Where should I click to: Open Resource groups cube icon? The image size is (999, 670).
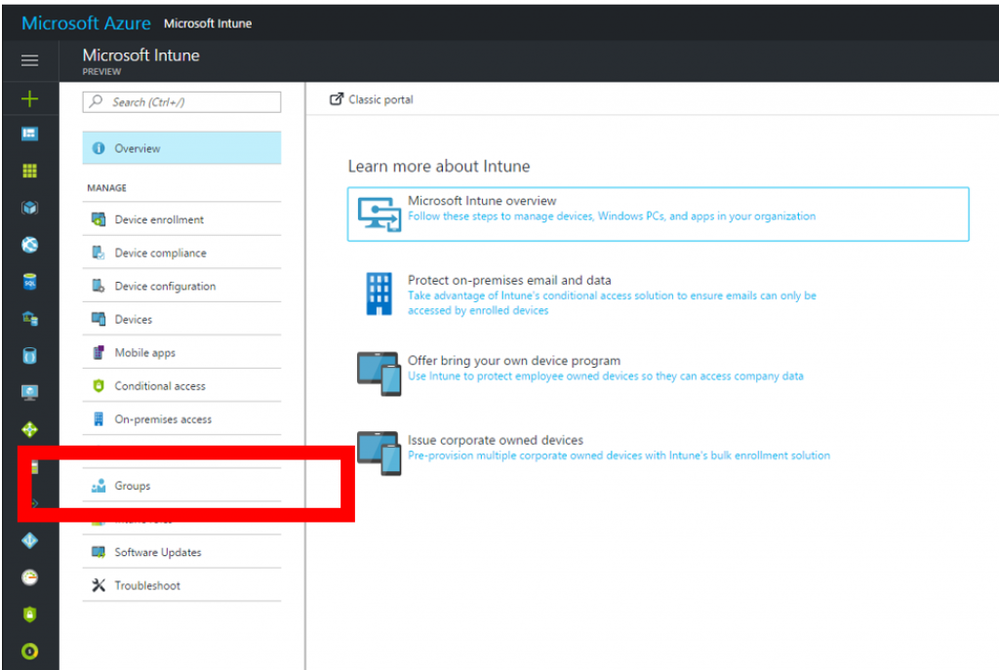click(29, 208)
